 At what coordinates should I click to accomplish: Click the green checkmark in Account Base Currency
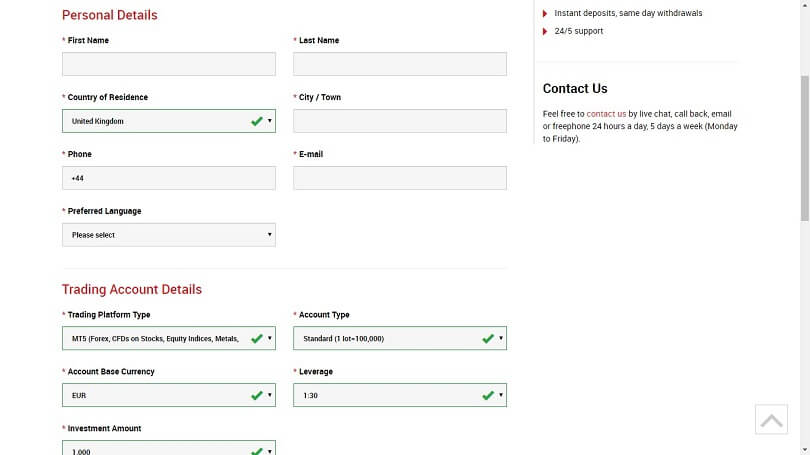point(257,396)
